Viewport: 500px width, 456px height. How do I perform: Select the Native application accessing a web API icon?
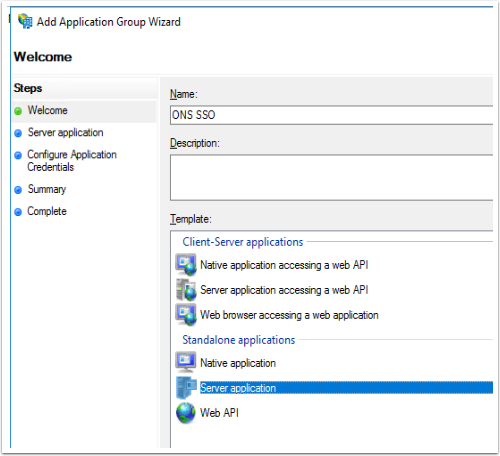click(x=186, y=265)
